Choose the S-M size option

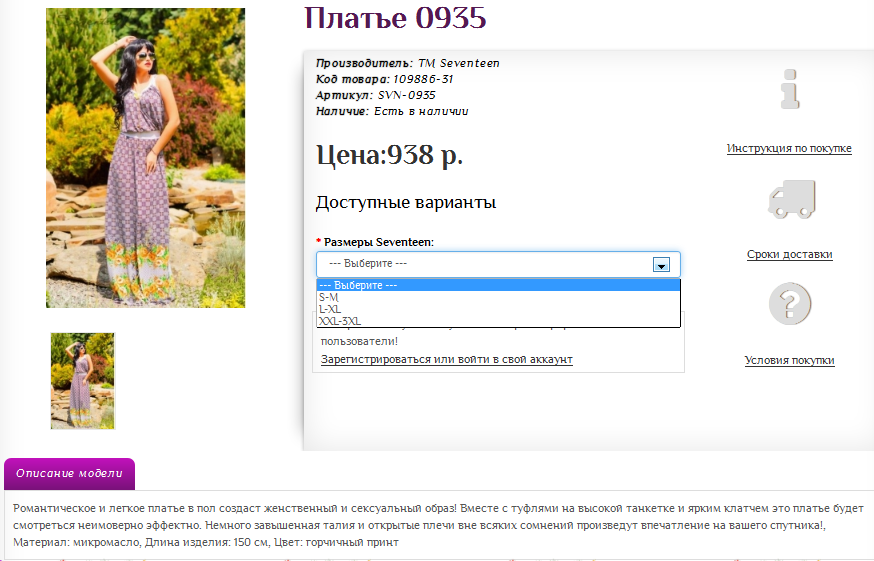pyautogui.click(x=498, y=297)
